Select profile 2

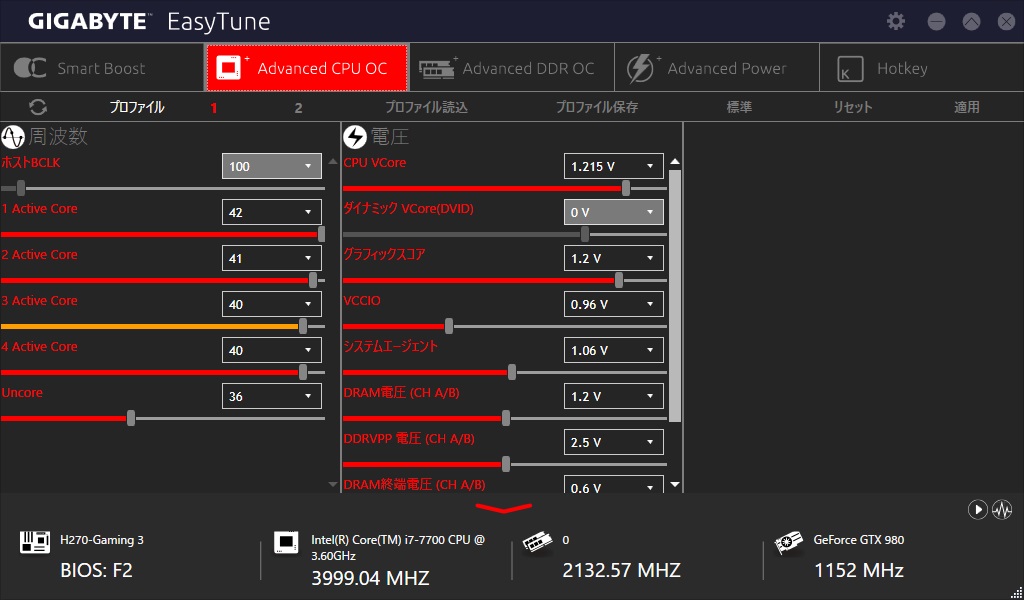[298, 108]
